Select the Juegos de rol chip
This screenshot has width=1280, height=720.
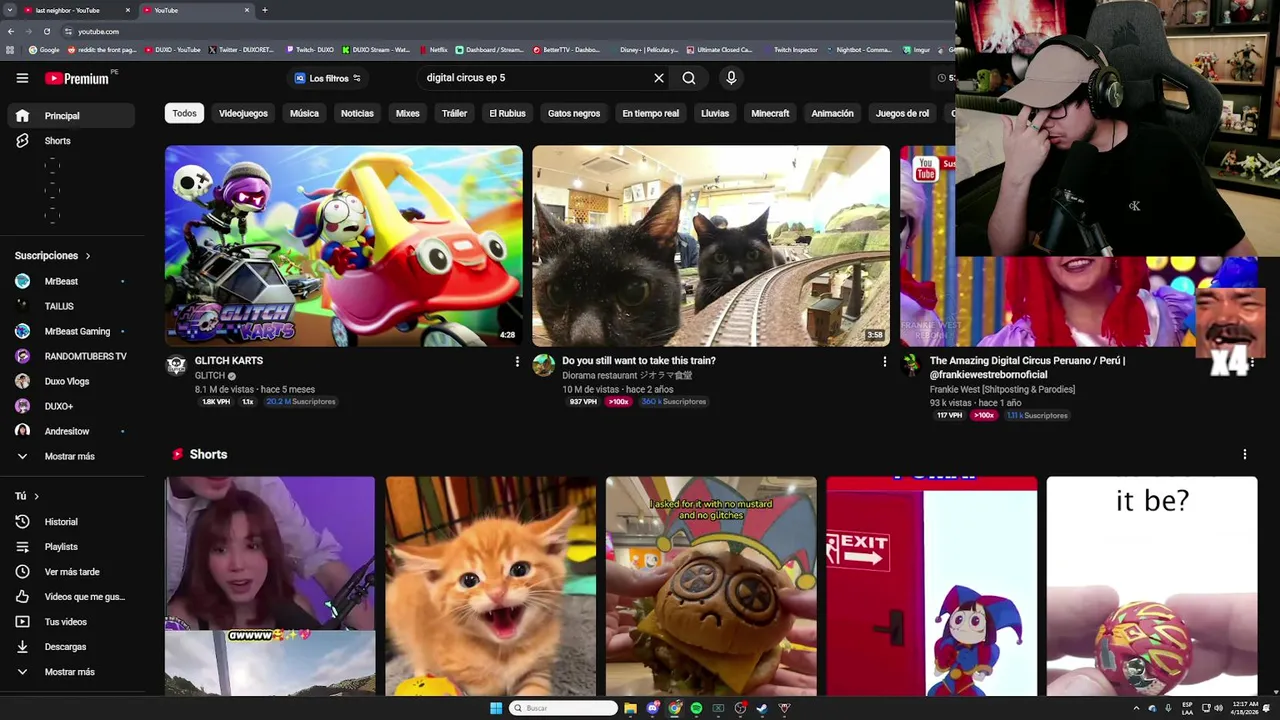pos(902,114)
